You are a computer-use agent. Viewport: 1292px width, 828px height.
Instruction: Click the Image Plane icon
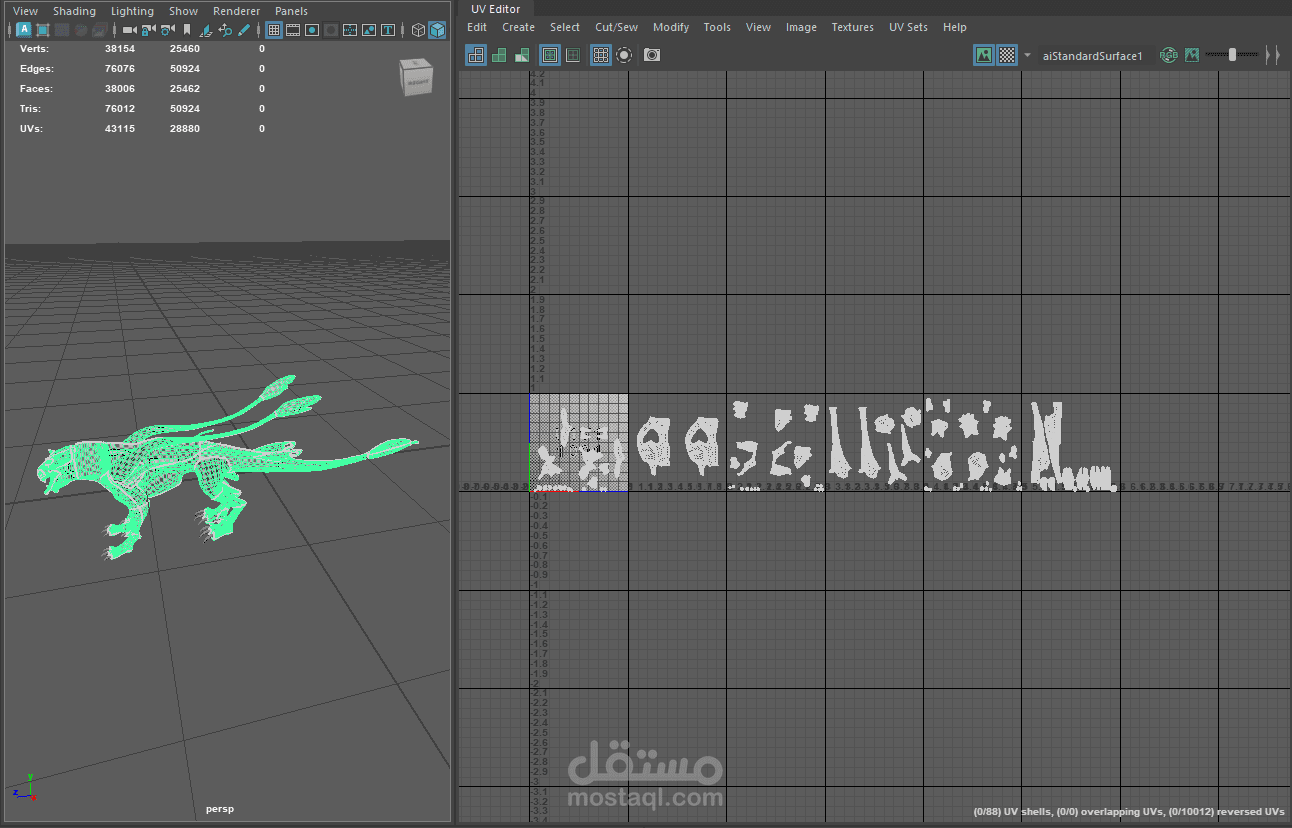point(207,30)
